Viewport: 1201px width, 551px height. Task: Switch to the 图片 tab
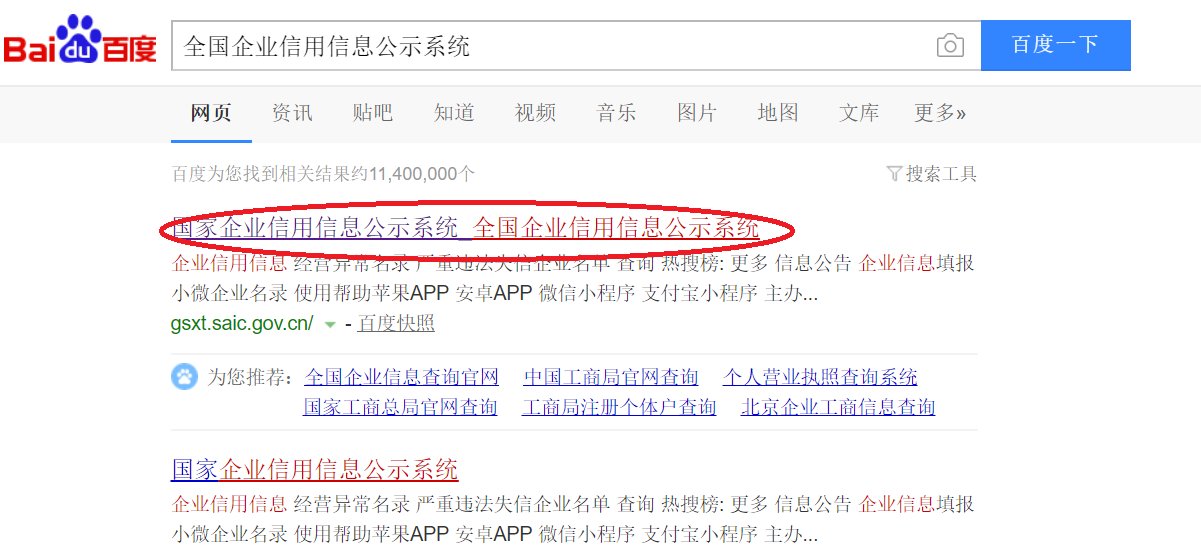tap(697, 113)
